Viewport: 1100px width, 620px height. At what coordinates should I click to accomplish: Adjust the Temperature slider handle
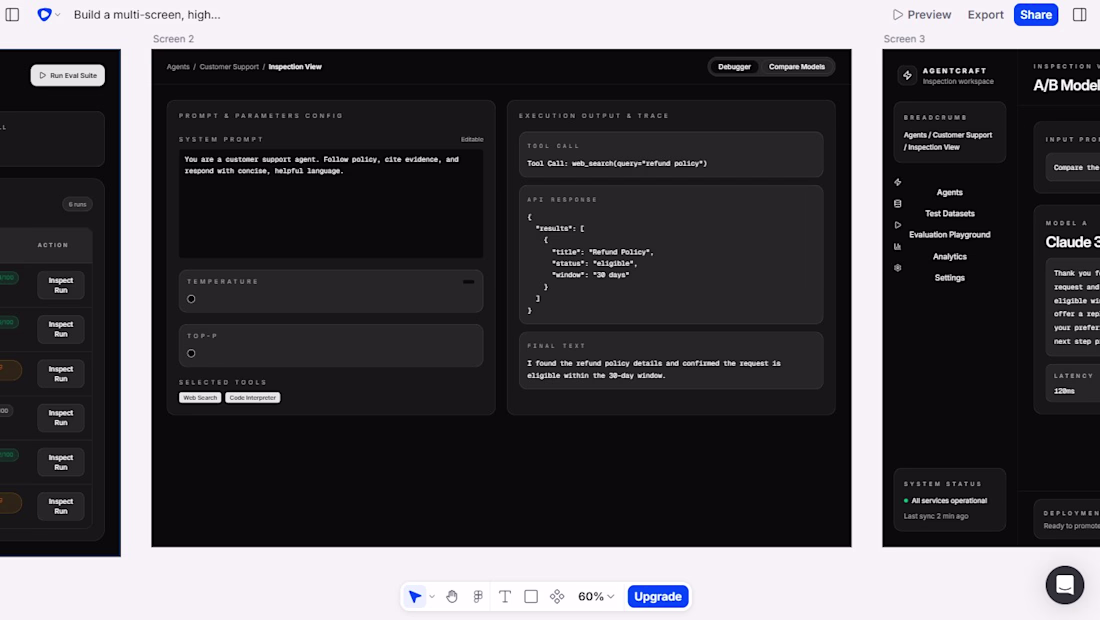click(x=191, y=299)
